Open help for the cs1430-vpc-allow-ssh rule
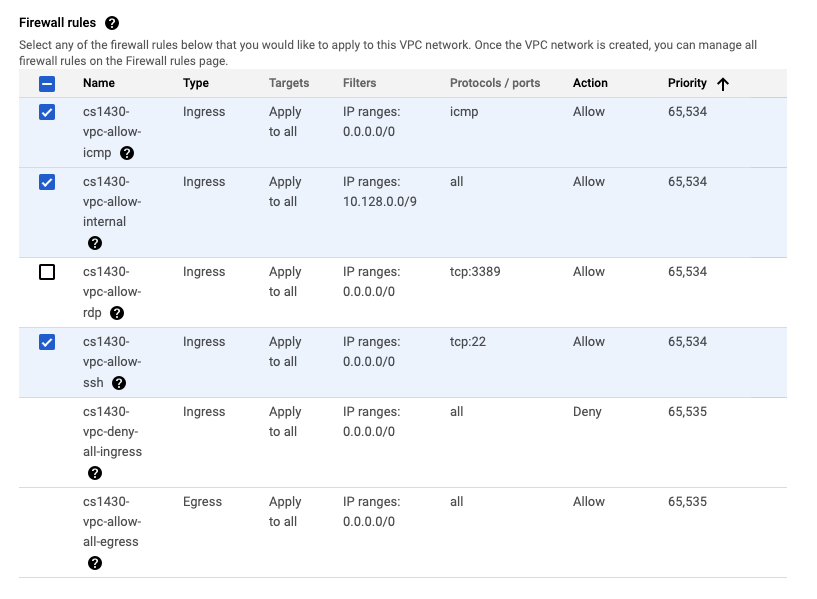 click(x=119, y=383)
